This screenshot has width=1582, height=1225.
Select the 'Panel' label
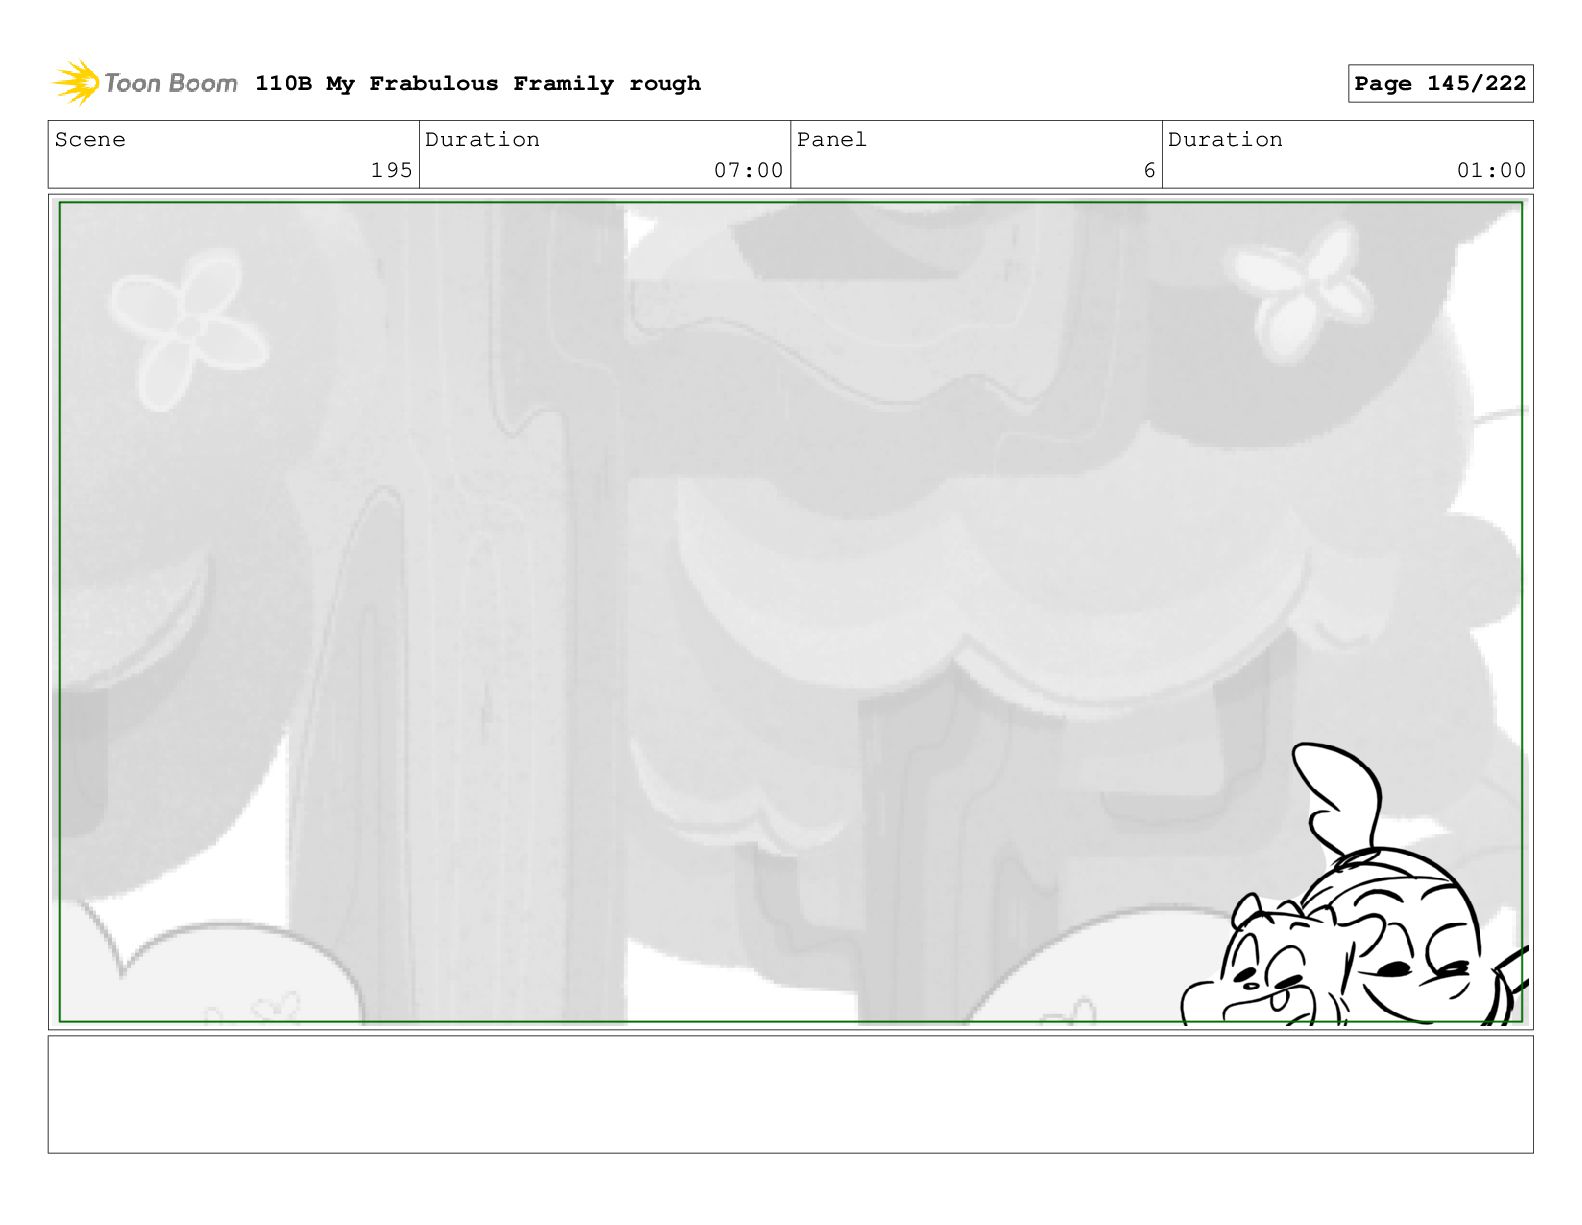click(x=832, y=140)
